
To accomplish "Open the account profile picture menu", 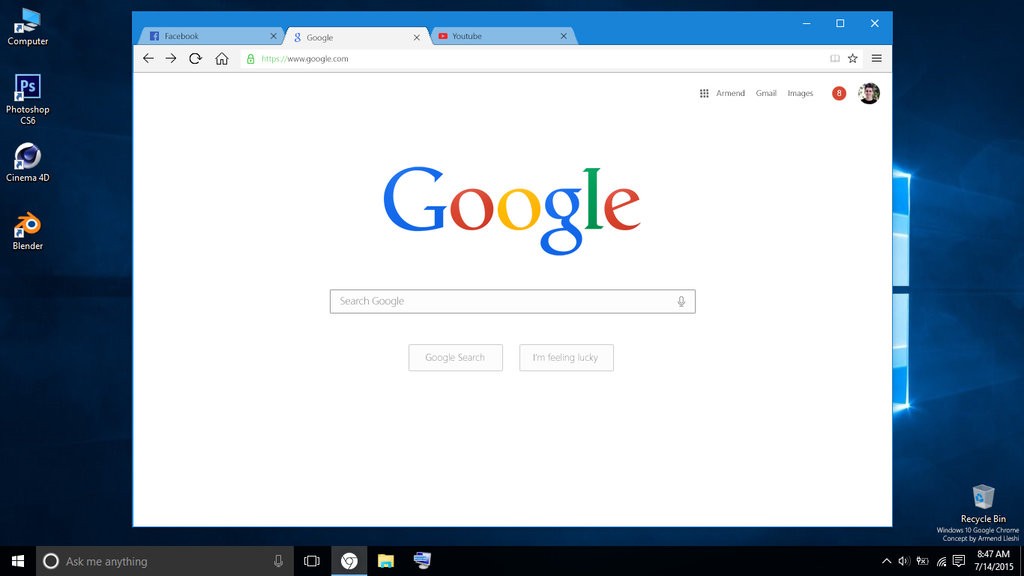I will (869, 93).
